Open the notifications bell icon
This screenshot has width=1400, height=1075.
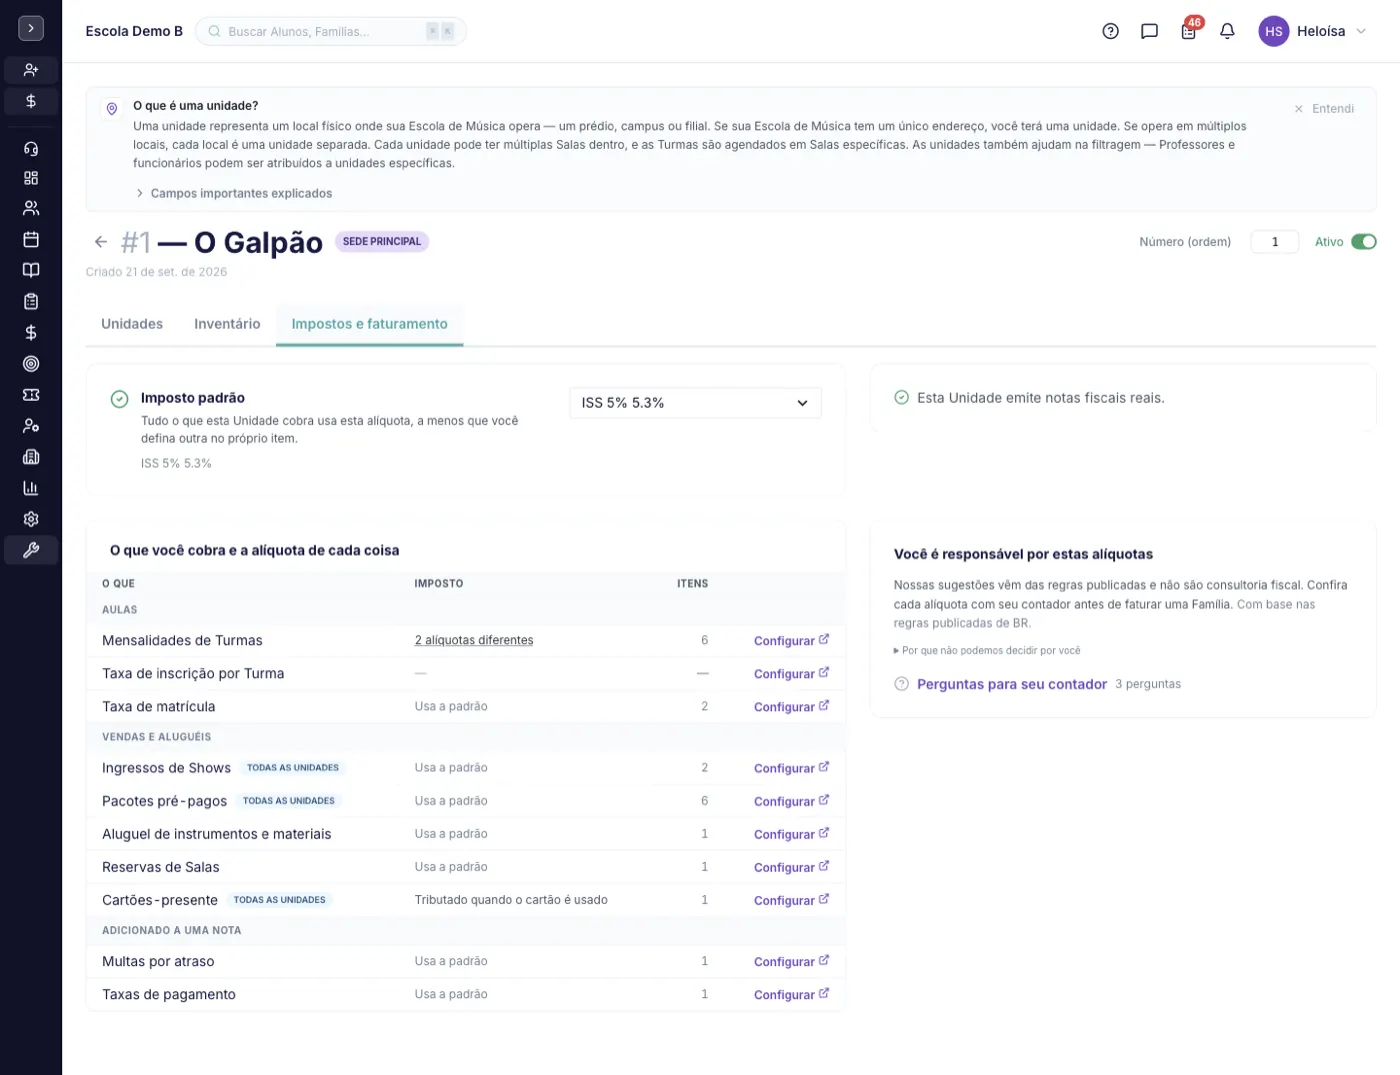pyautogui.click(x=1227, y=31)
